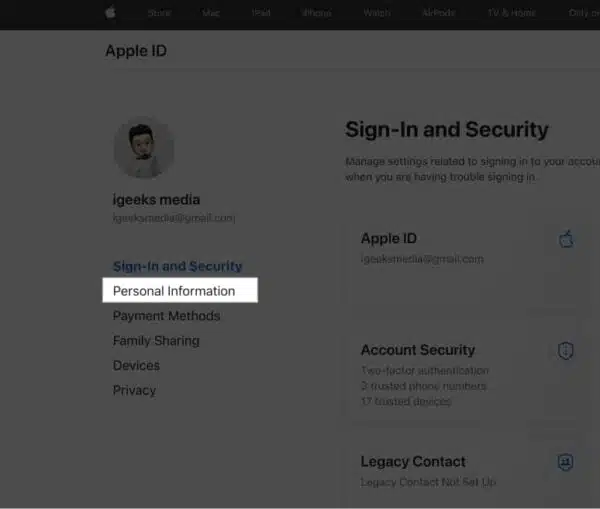This screenshot has width=600, height=509.
Task: Click the igeeks media profile avatar
Action: tap(144, 149)
